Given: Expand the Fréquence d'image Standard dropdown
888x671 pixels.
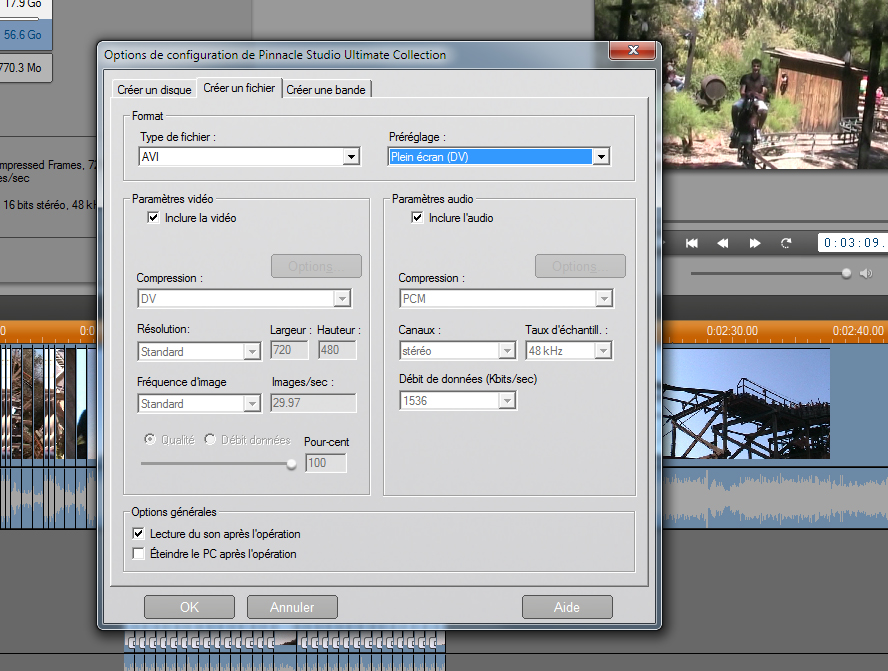Looking at the screenshot, I should pos(199,404).
